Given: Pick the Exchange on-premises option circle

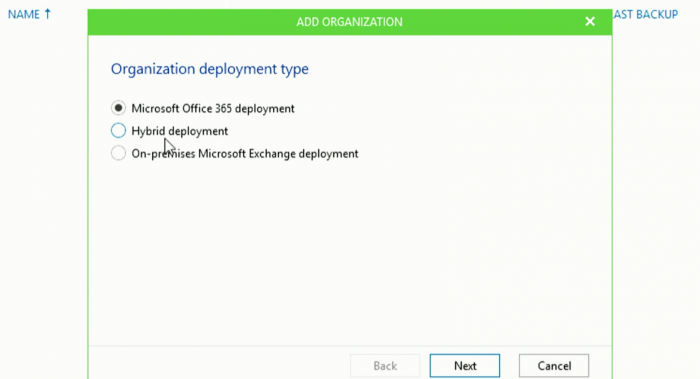Looking at the screenshot, I should pyautogui.click(x=118, y=153).
